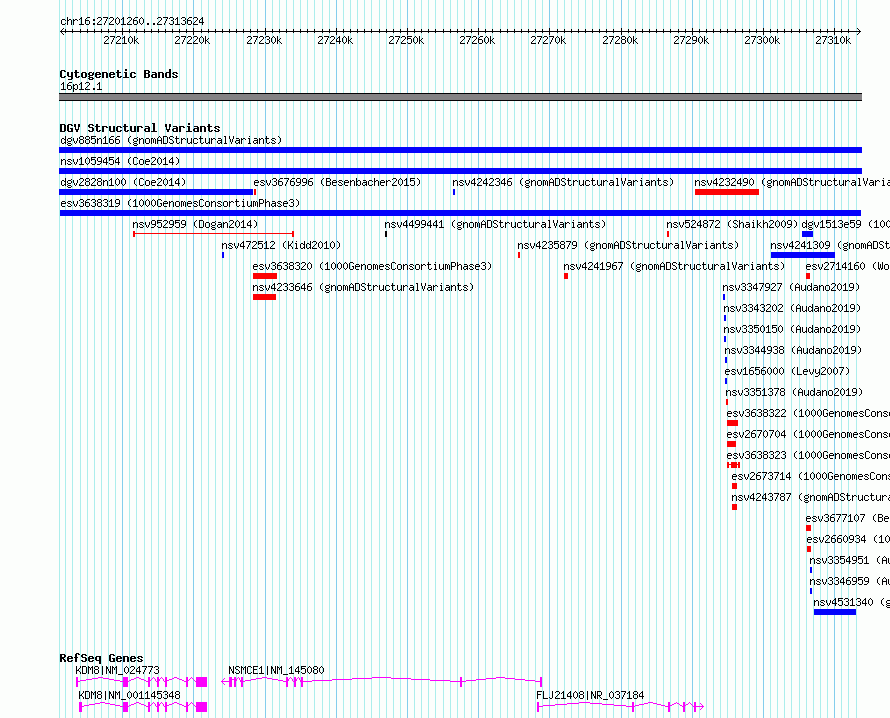The width and height of the screenshot is (890, 718).
Task: Click the 16p12.1 band label
Action: pos(81,86)
